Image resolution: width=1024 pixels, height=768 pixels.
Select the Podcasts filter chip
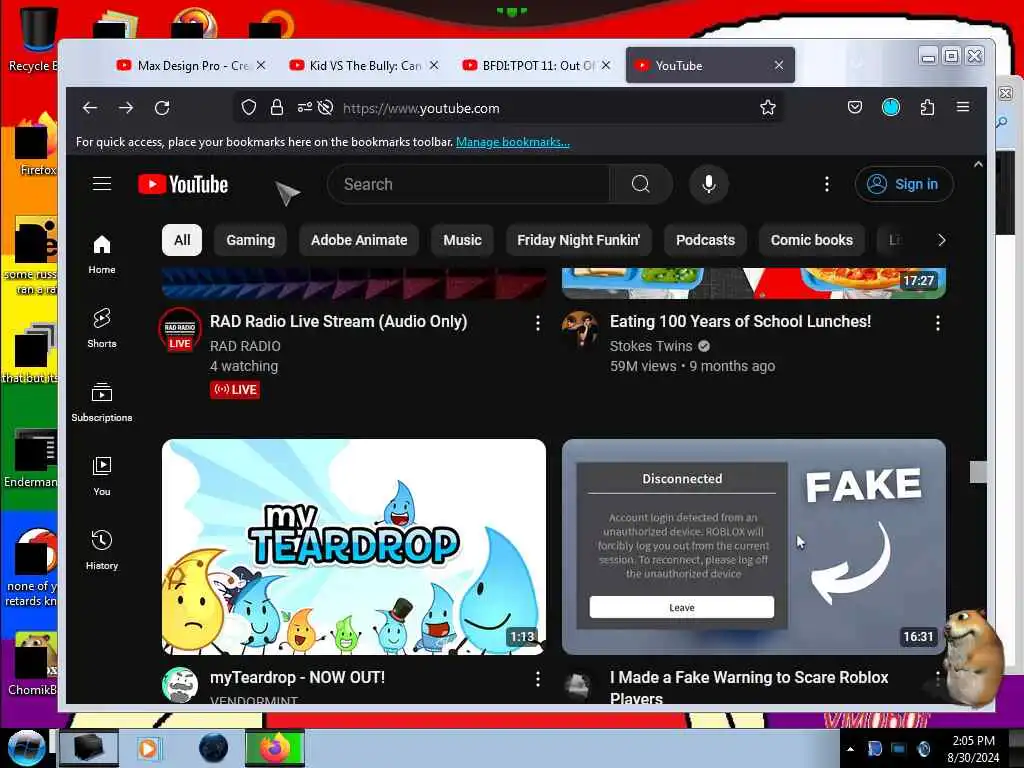[x=705, y=240]
